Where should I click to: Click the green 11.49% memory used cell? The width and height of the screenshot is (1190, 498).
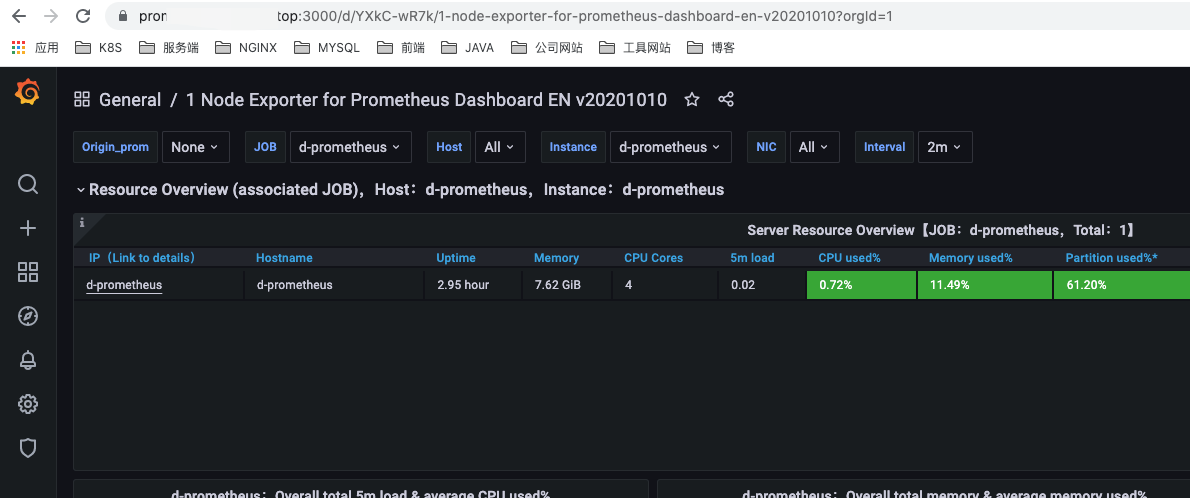point(985,285)
